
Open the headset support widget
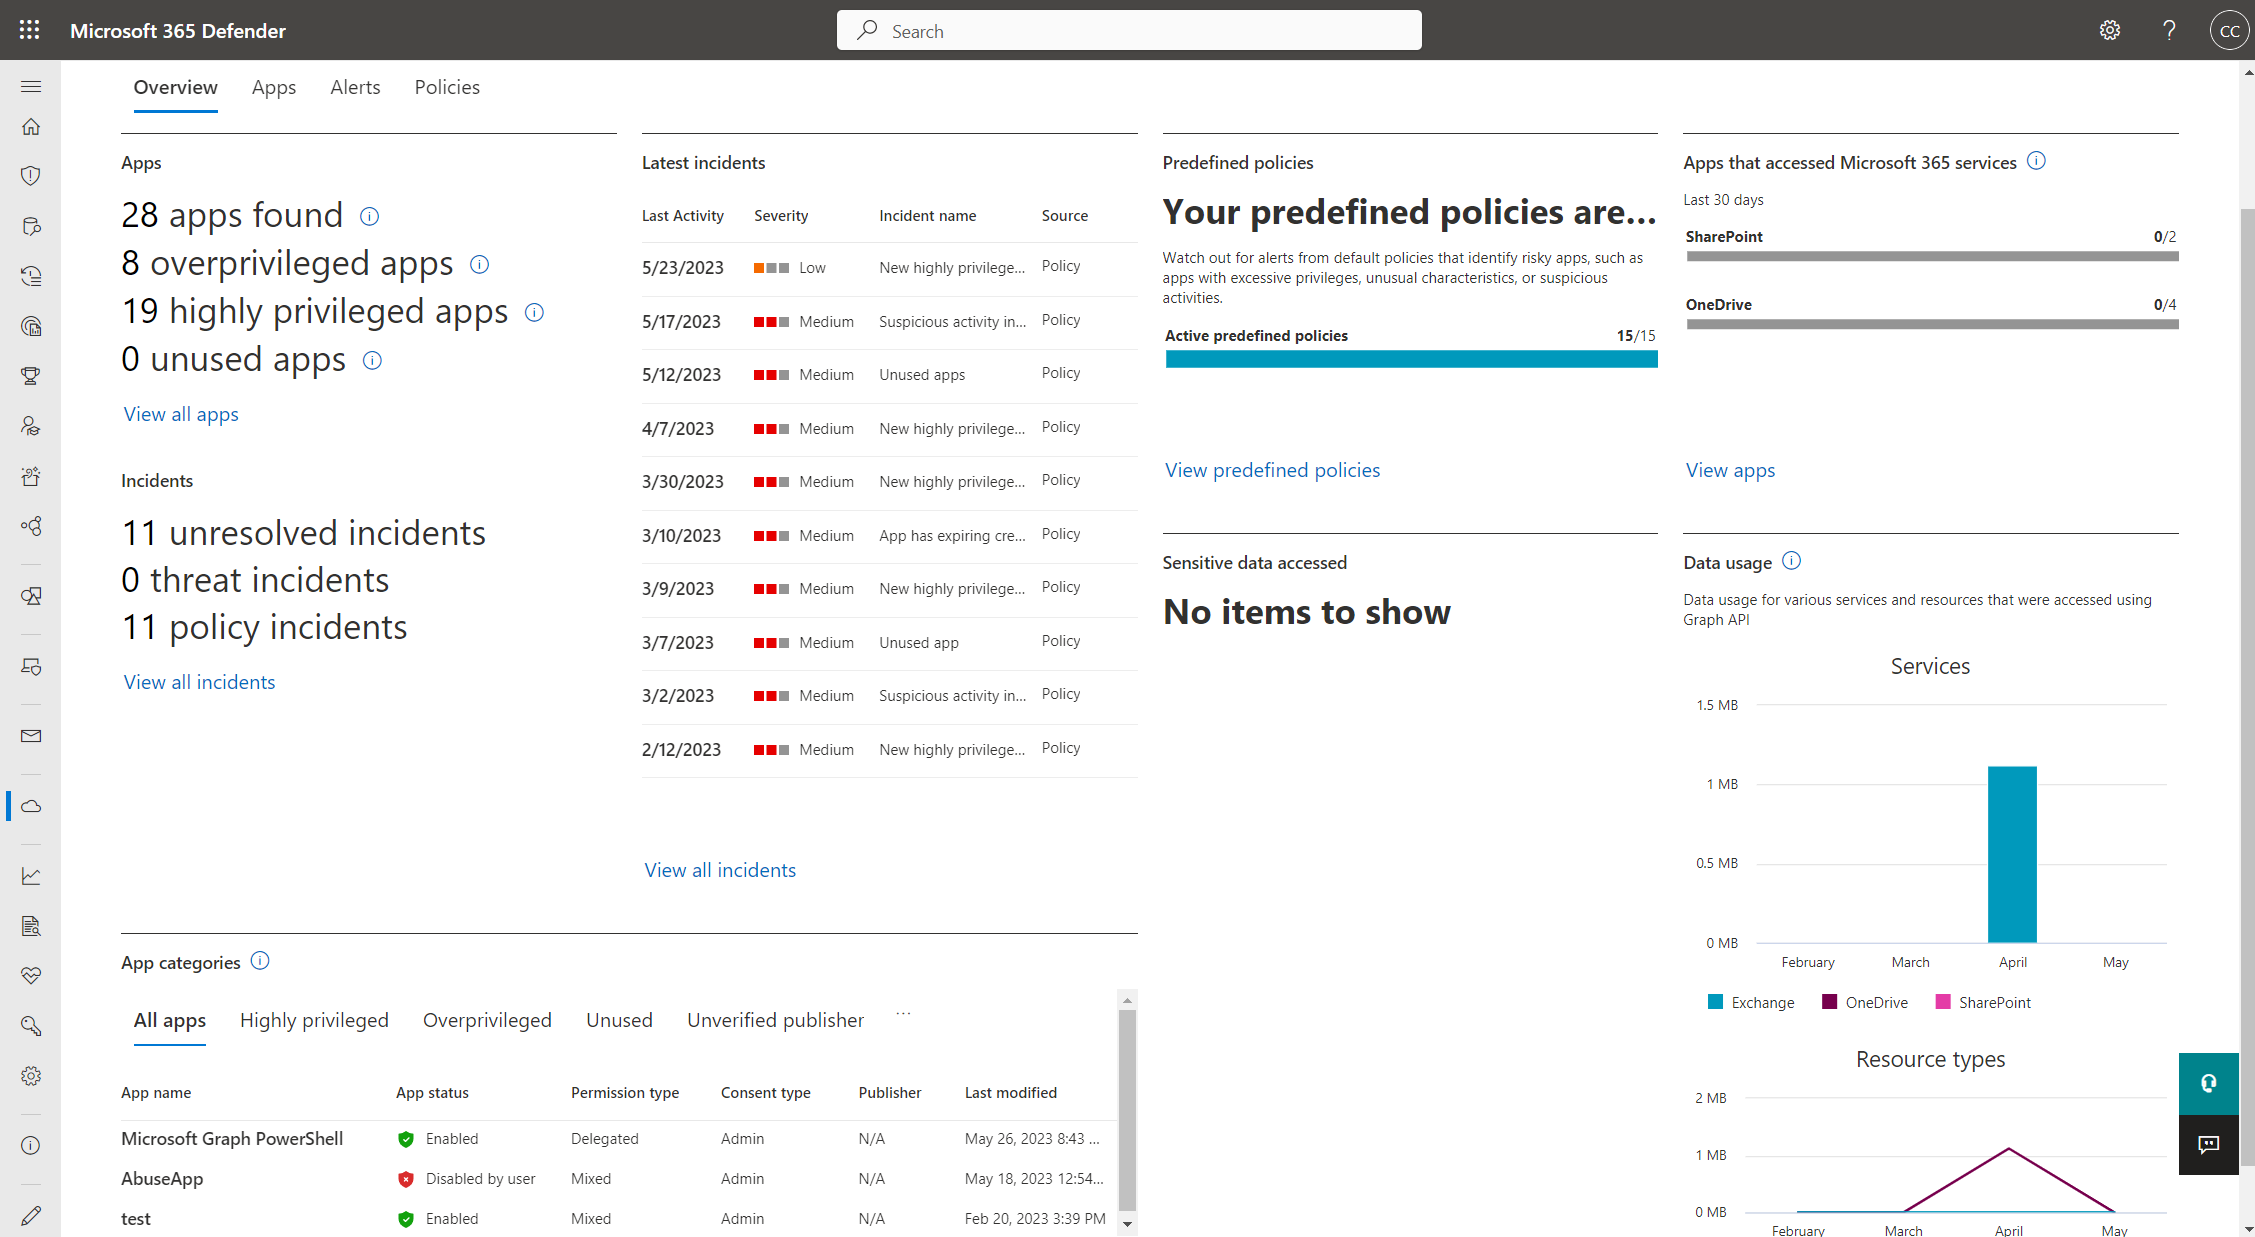click(x=2208, y=1083)
